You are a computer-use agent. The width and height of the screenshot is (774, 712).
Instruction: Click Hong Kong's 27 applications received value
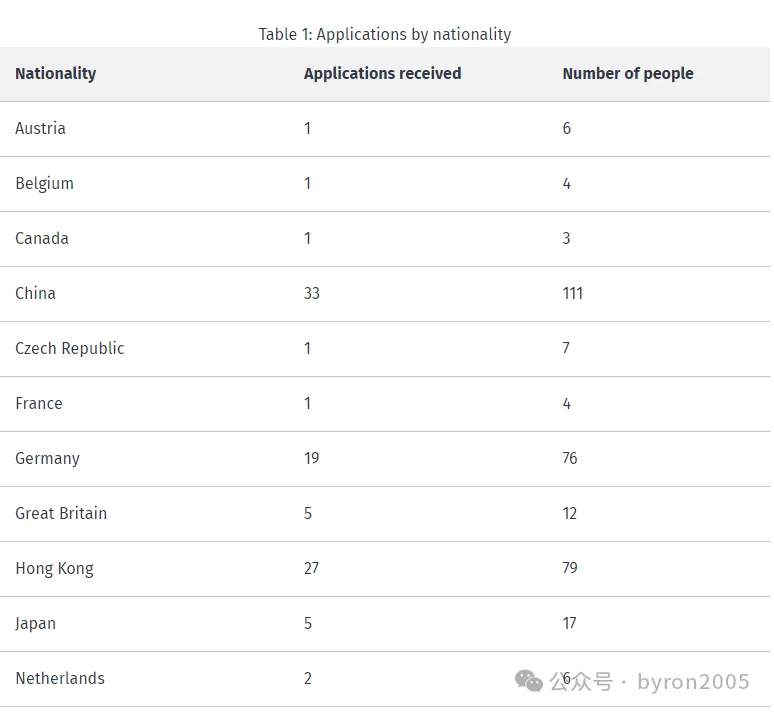pos(312,568)
